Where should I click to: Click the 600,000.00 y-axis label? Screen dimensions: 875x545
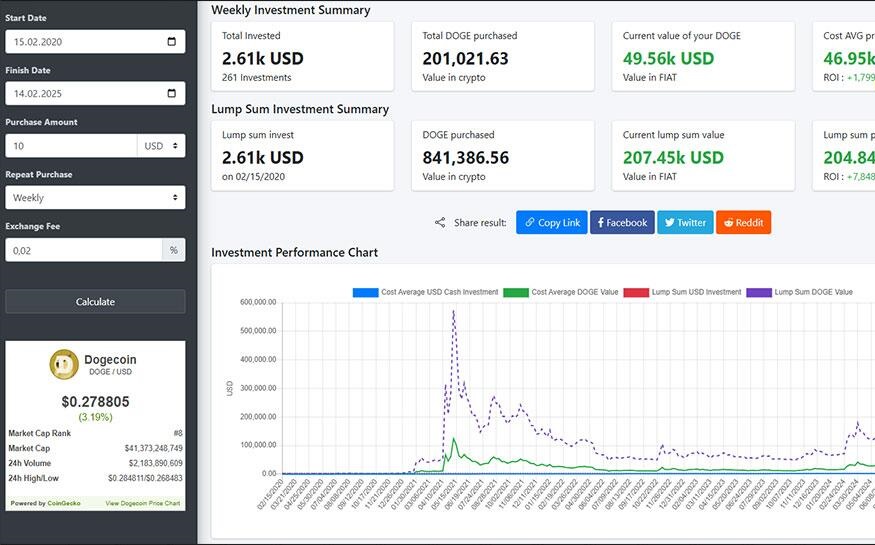pos(258,302)
